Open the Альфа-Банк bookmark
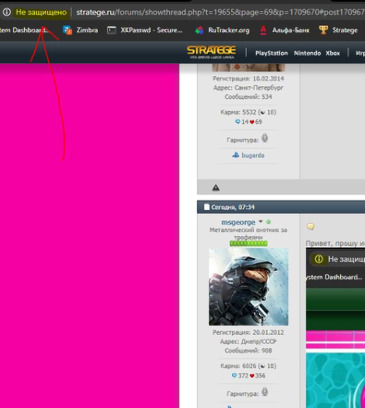365x408 pixels. coord(284,30)
